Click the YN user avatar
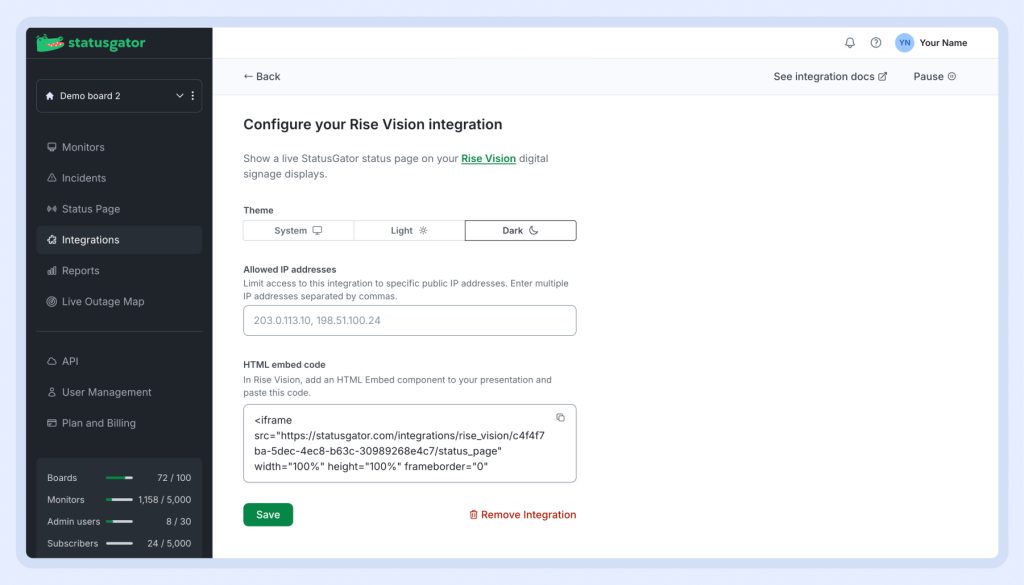 point(904,42)
